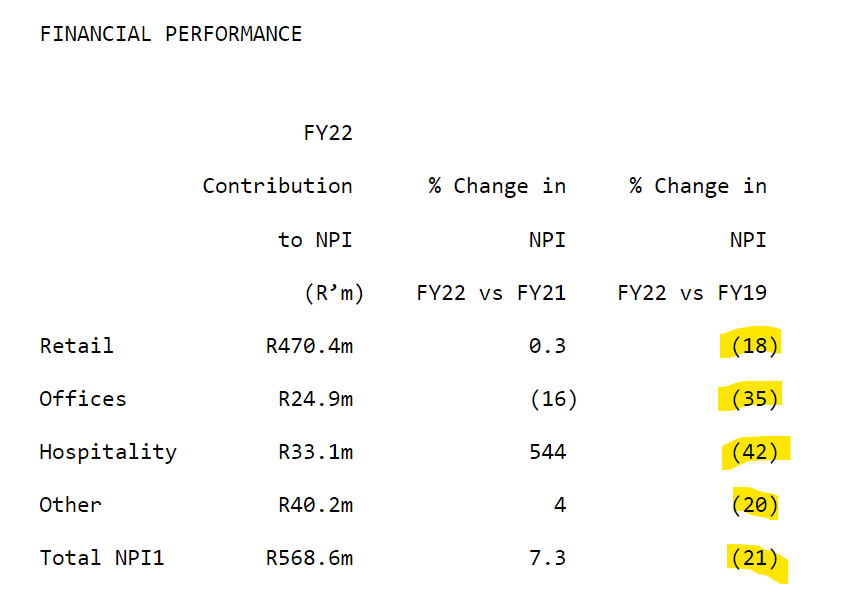Click the R40.2m Other contribution value
The height and width of the screenshot is (598, 846).
[x=315, y=505]
